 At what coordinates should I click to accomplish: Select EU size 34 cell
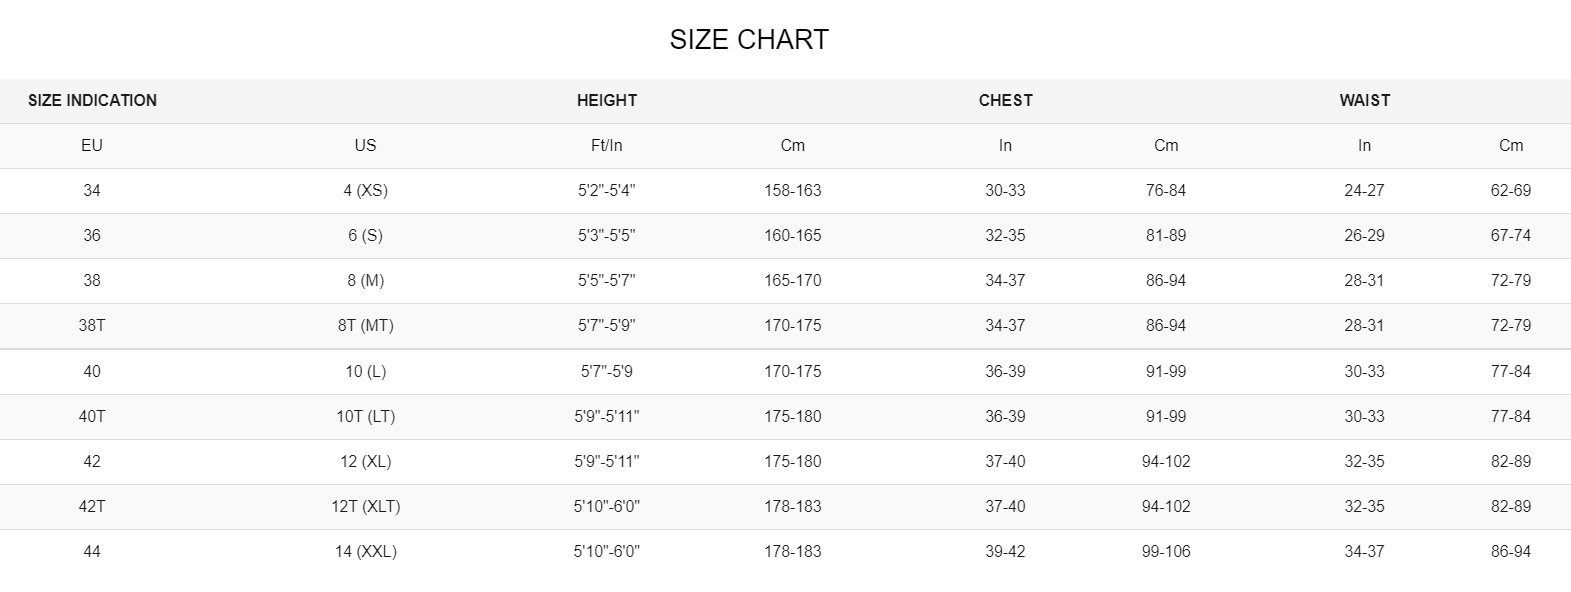[92, 190]
